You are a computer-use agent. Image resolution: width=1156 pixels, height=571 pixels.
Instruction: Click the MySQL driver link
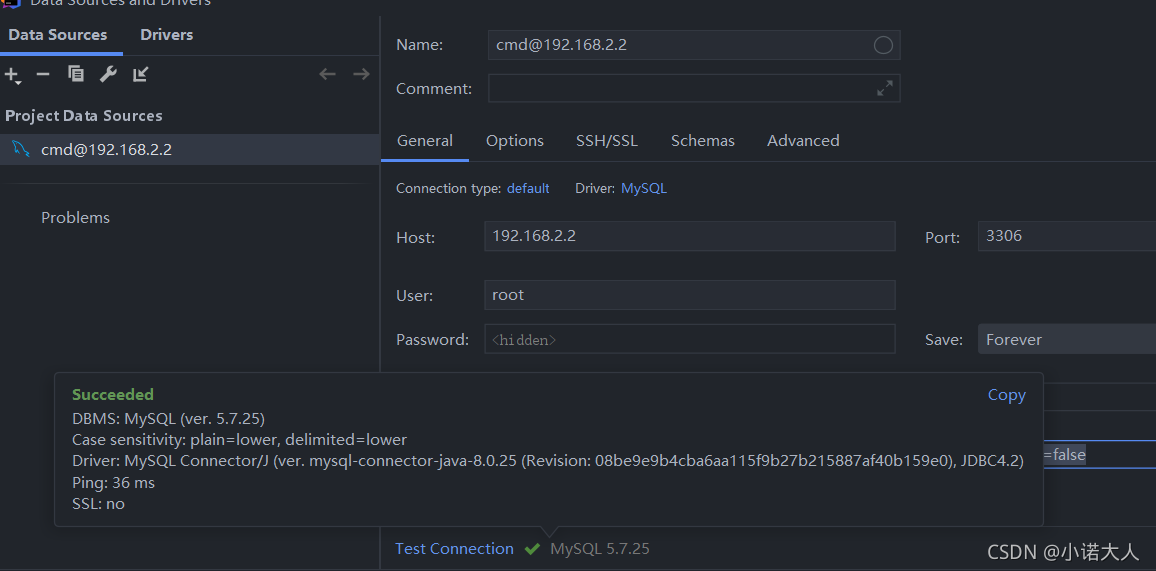tap(644, 189)
